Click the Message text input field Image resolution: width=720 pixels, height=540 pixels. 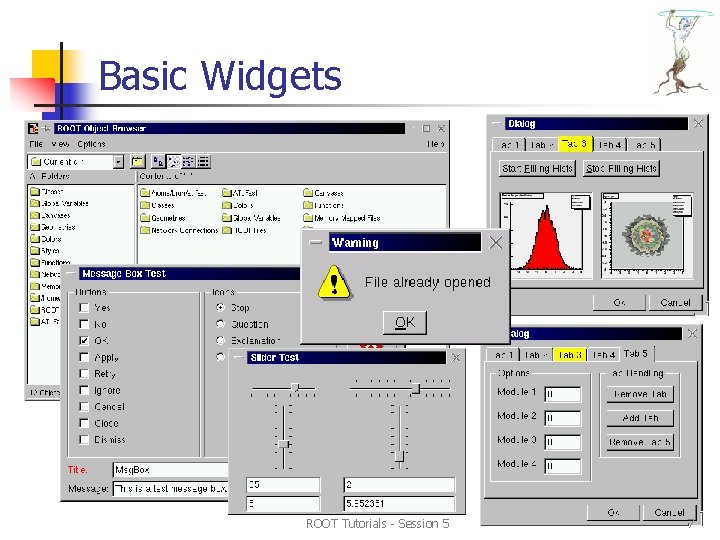170,489
